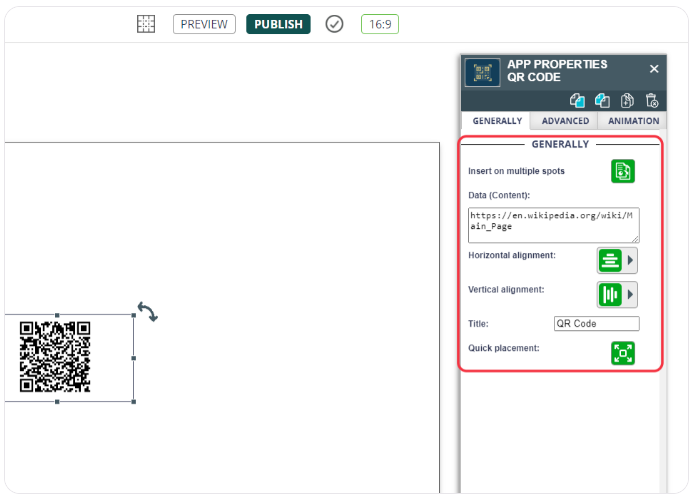Click the Quick placement icon
This screenshot has height=504, width=697.
click(x=623, y=353)
